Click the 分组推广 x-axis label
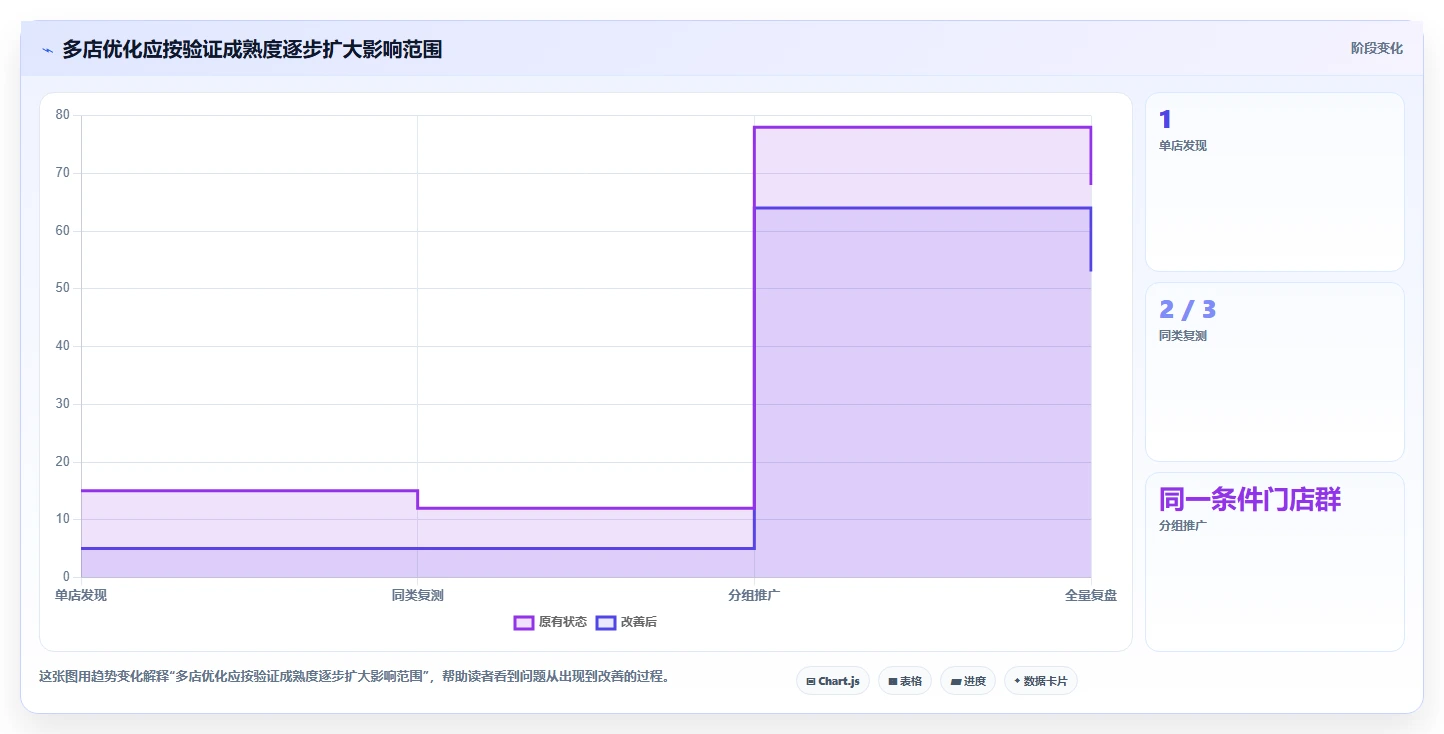The height and width of the screenshot is (734, 1444). pos(754,595)
